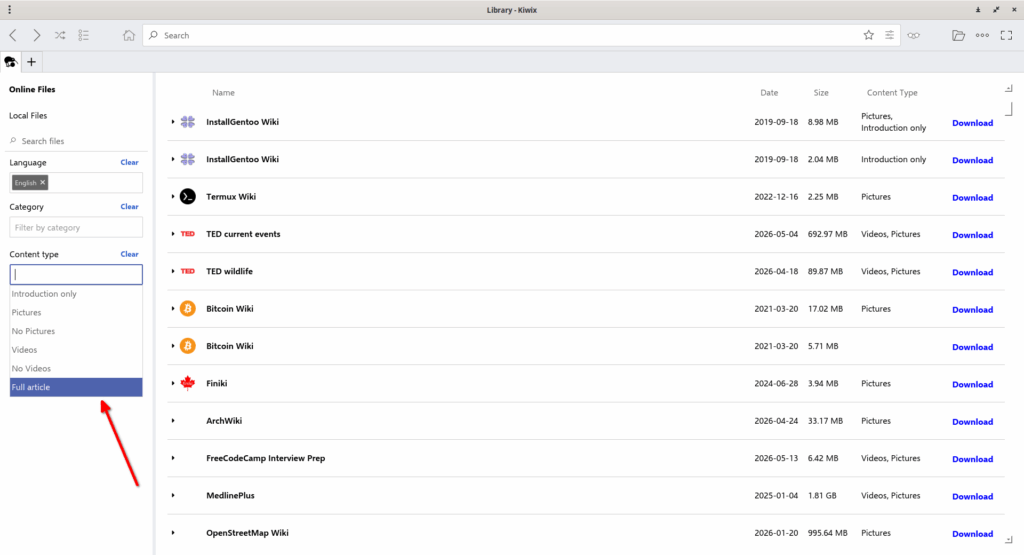Select the Kiwix library tab icon
Screen dimensions: 1024x555
pos(10,62)
